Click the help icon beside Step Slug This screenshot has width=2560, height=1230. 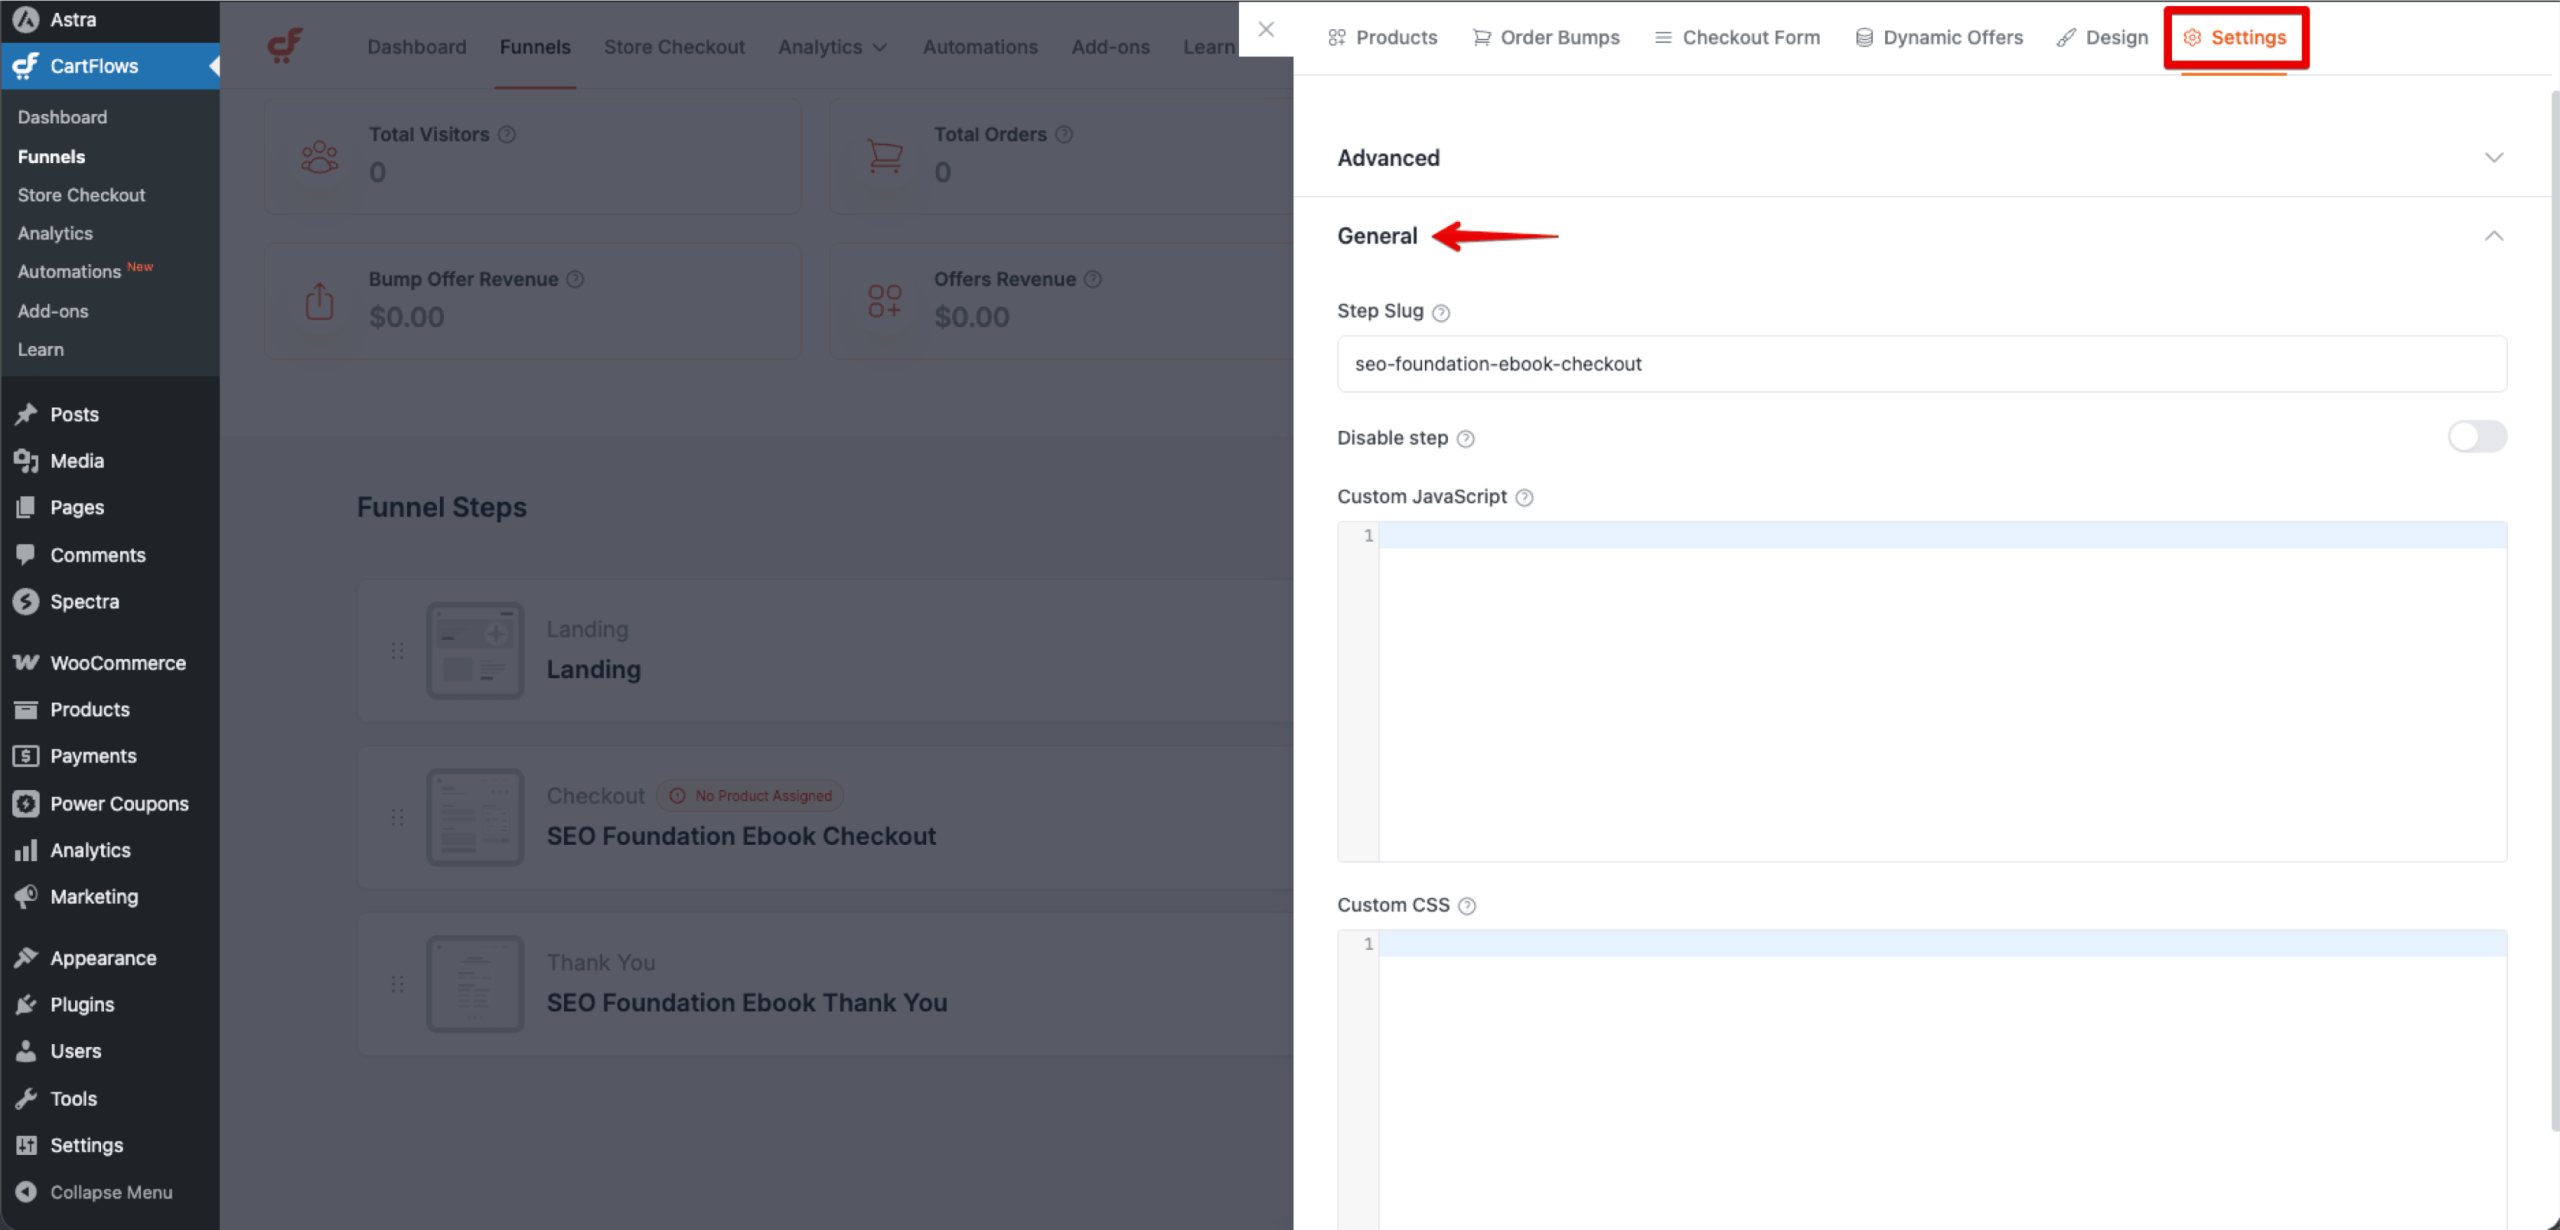(x=1441, y=311)
